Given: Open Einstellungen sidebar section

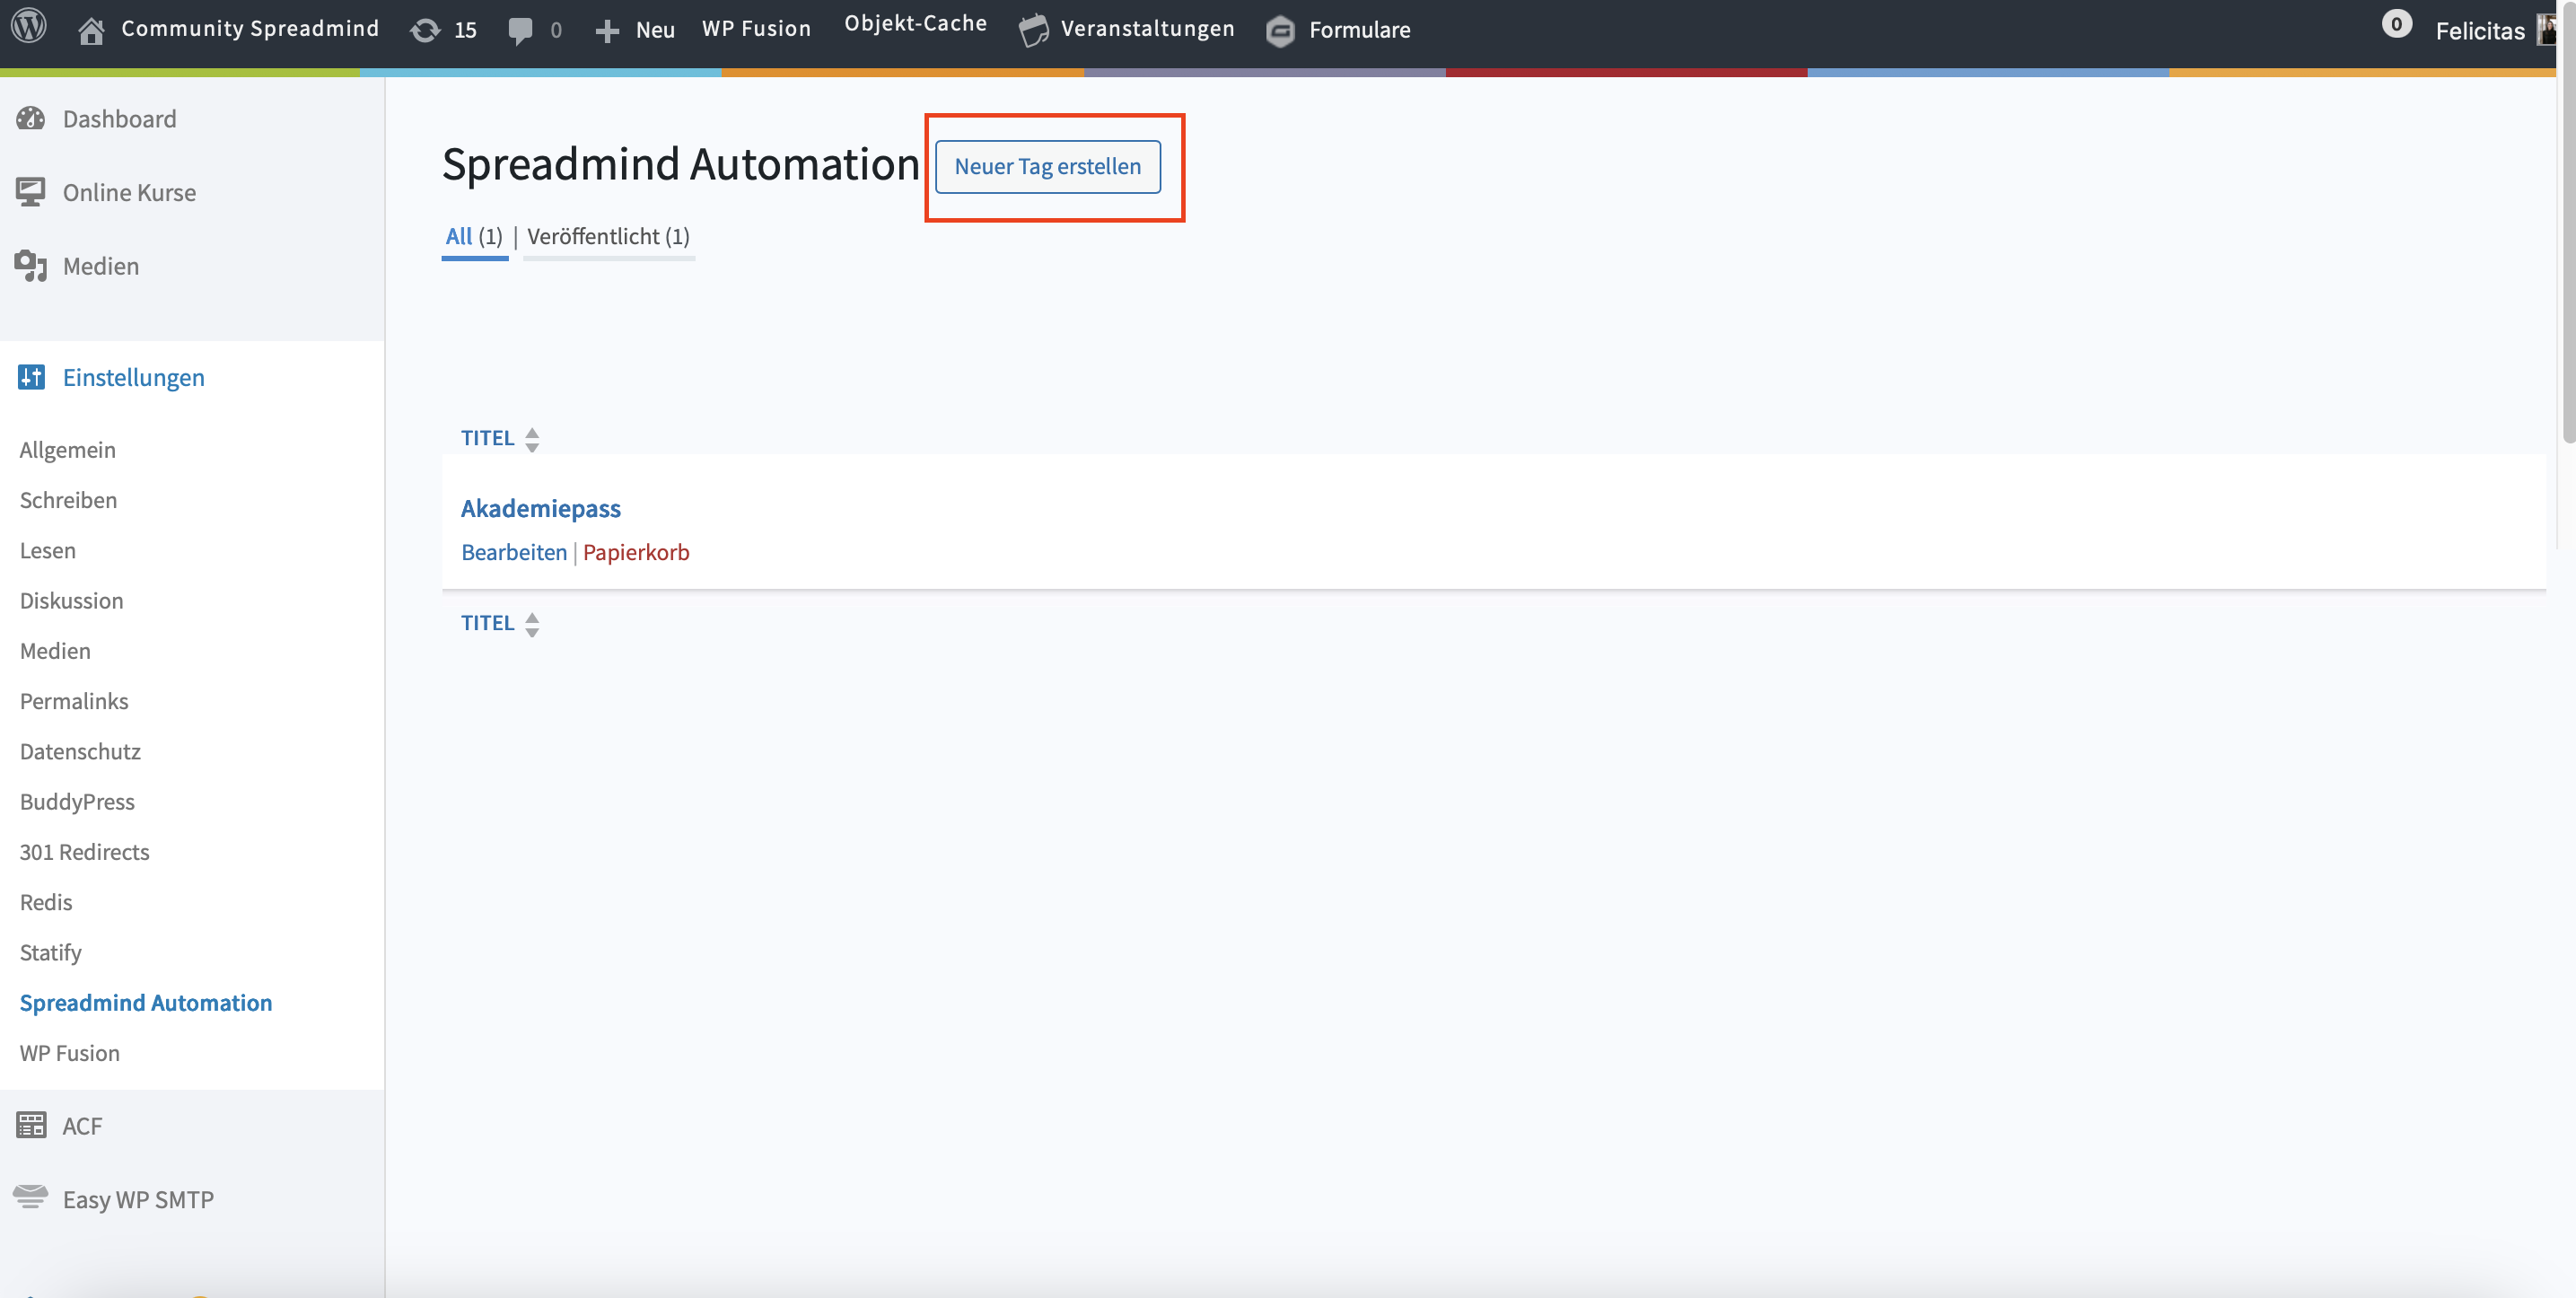Looking at the screenshot, I should pos(133,377).
